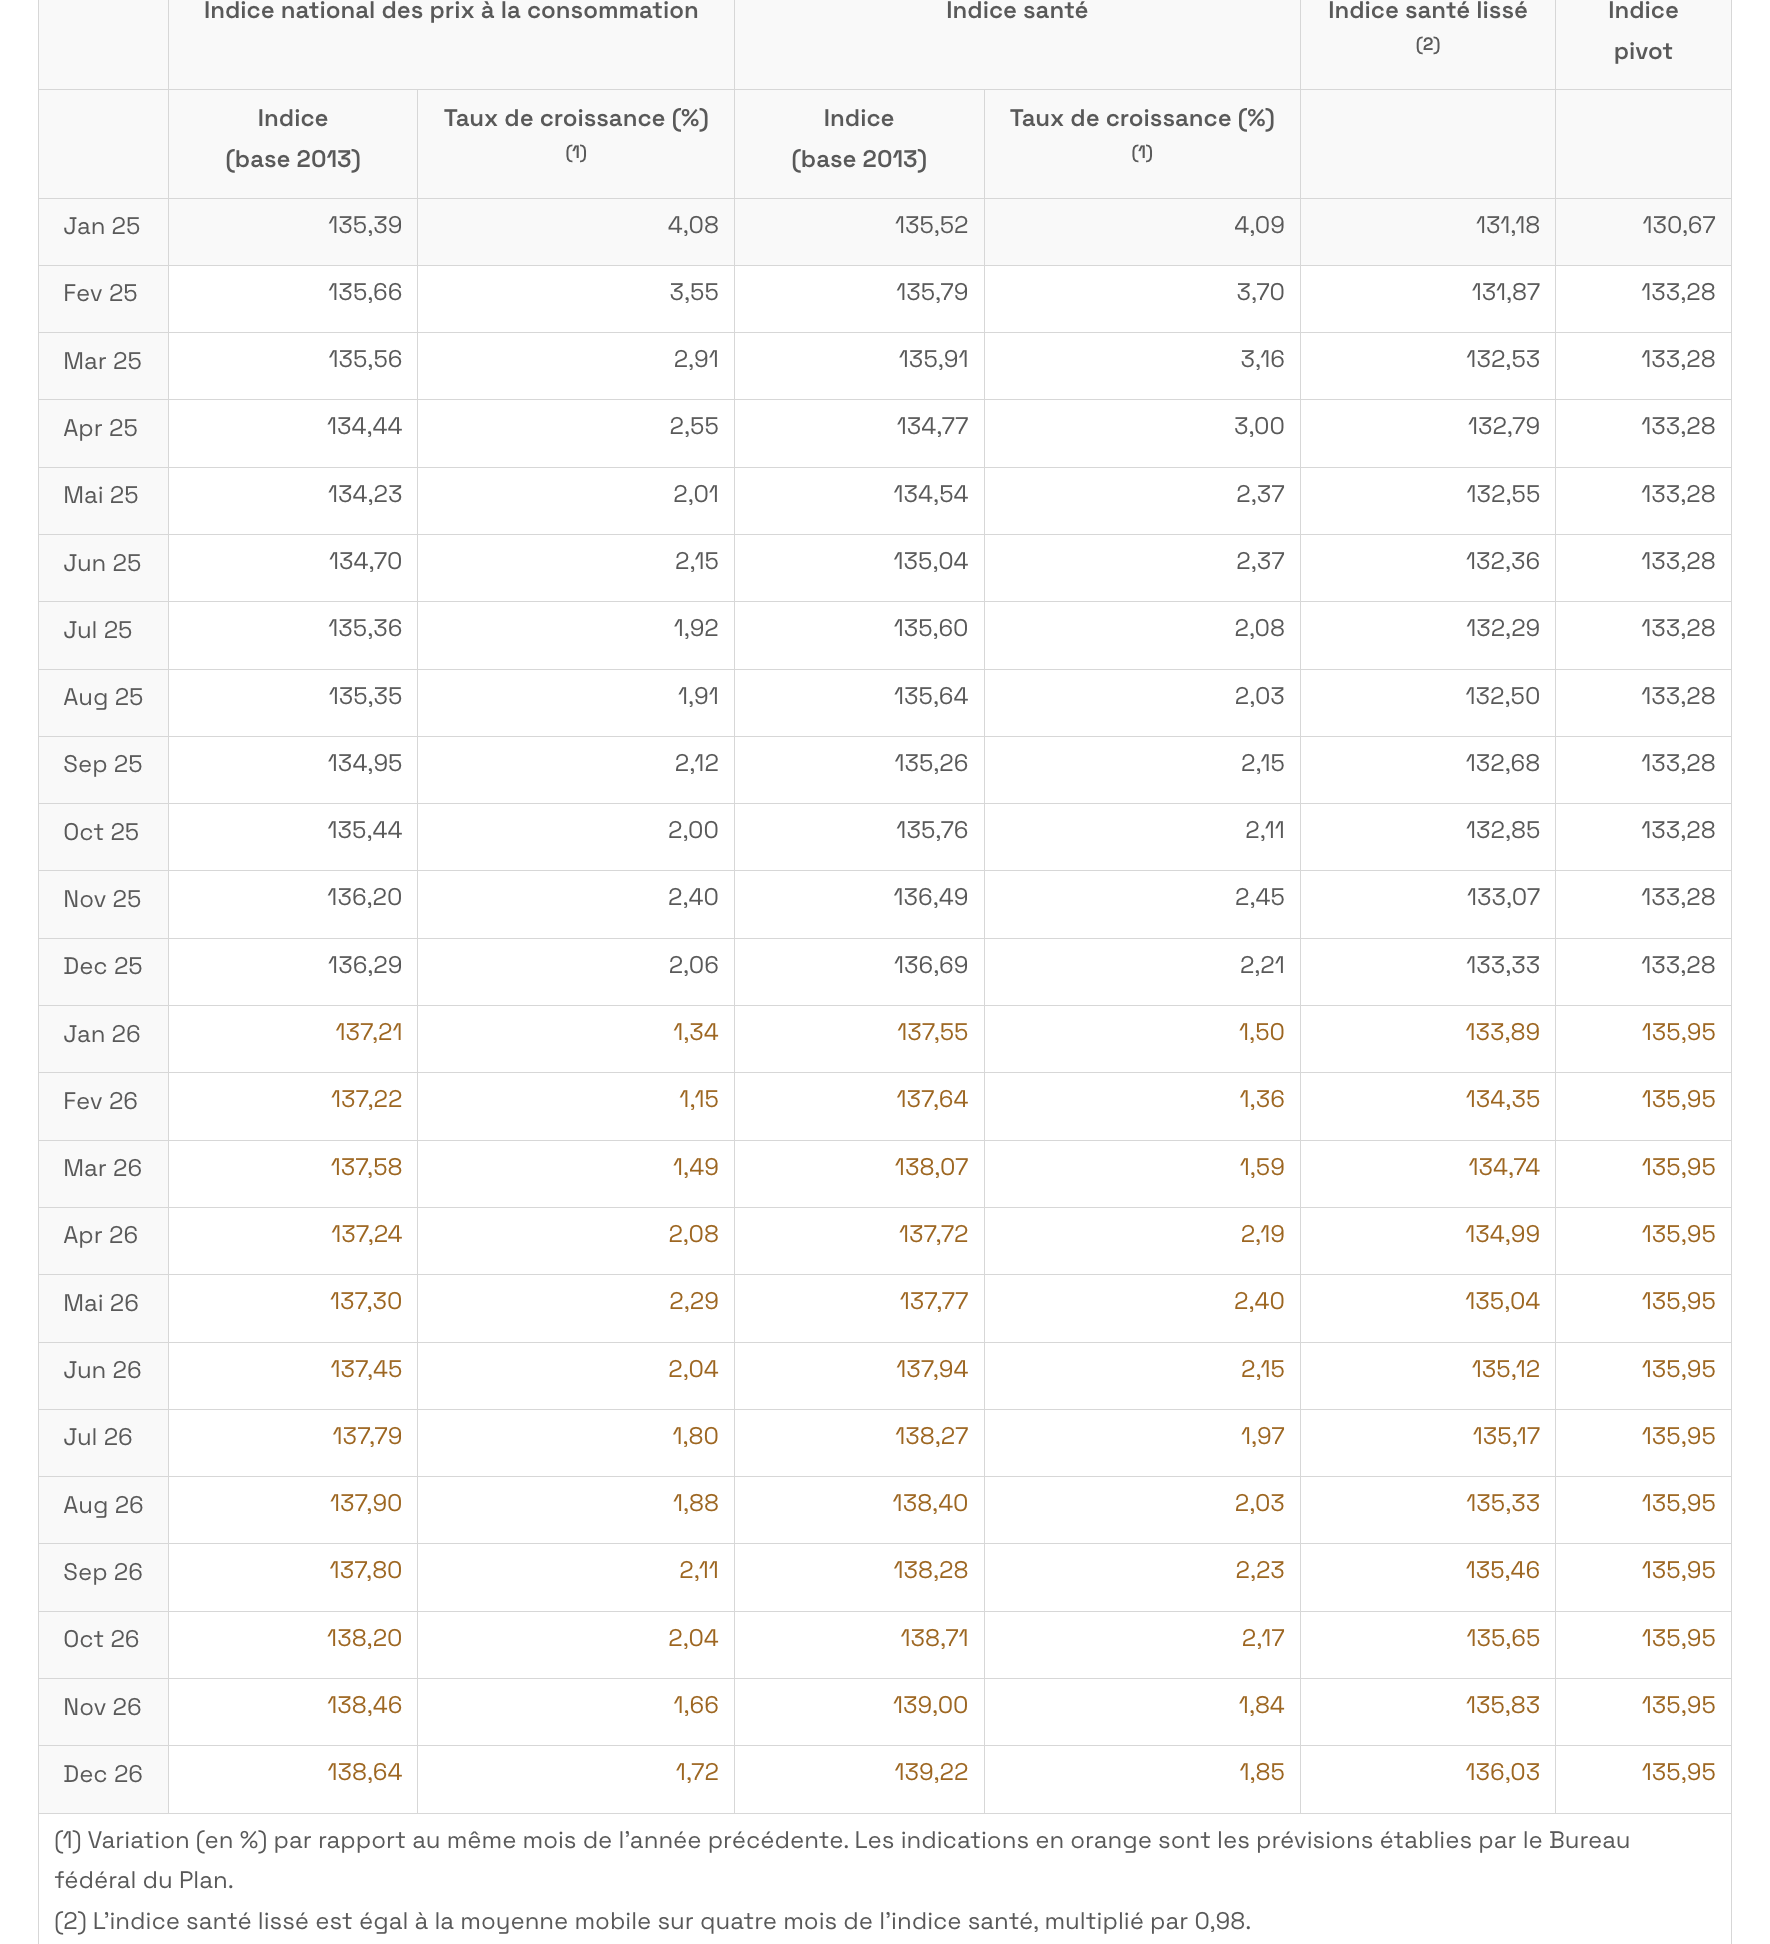Select Fev 25 consumer price index value 135,66

tap(365, 292)
